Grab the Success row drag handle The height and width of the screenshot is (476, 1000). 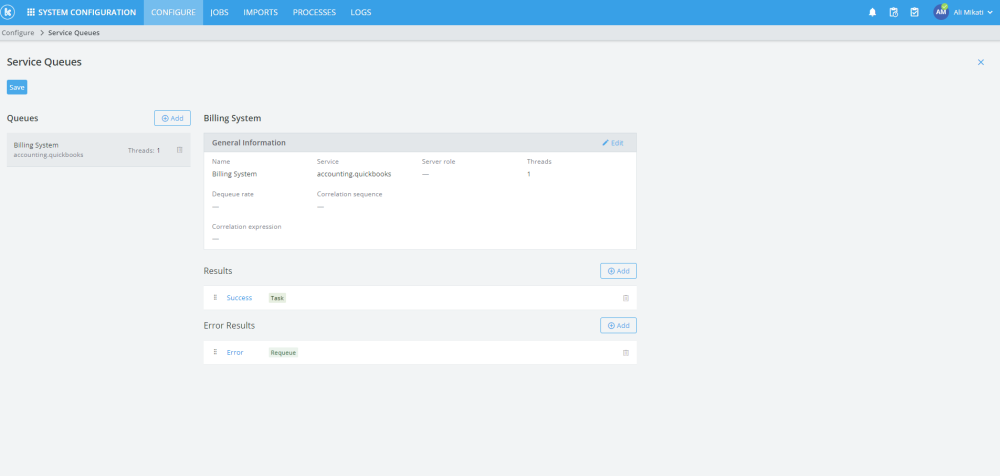(x=215, y=297)
